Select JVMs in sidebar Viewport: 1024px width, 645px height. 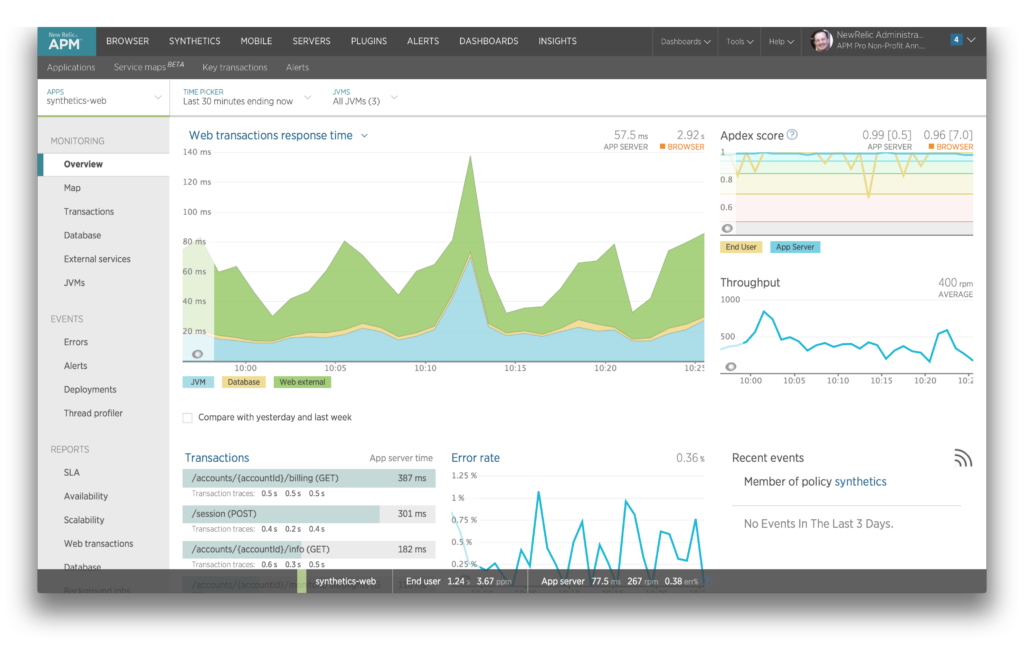coord(74,283)
